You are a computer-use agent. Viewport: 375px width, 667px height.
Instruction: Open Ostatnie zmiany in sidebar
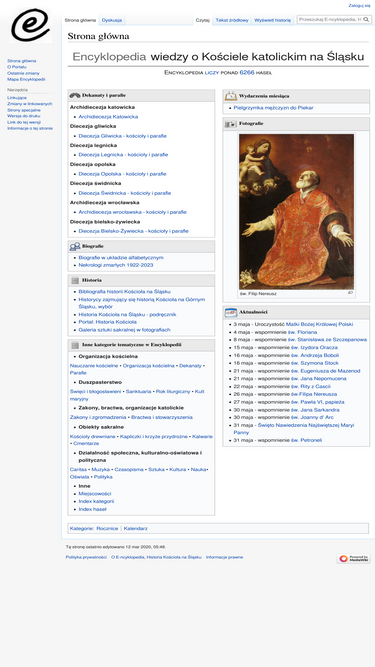pos(23,73)
